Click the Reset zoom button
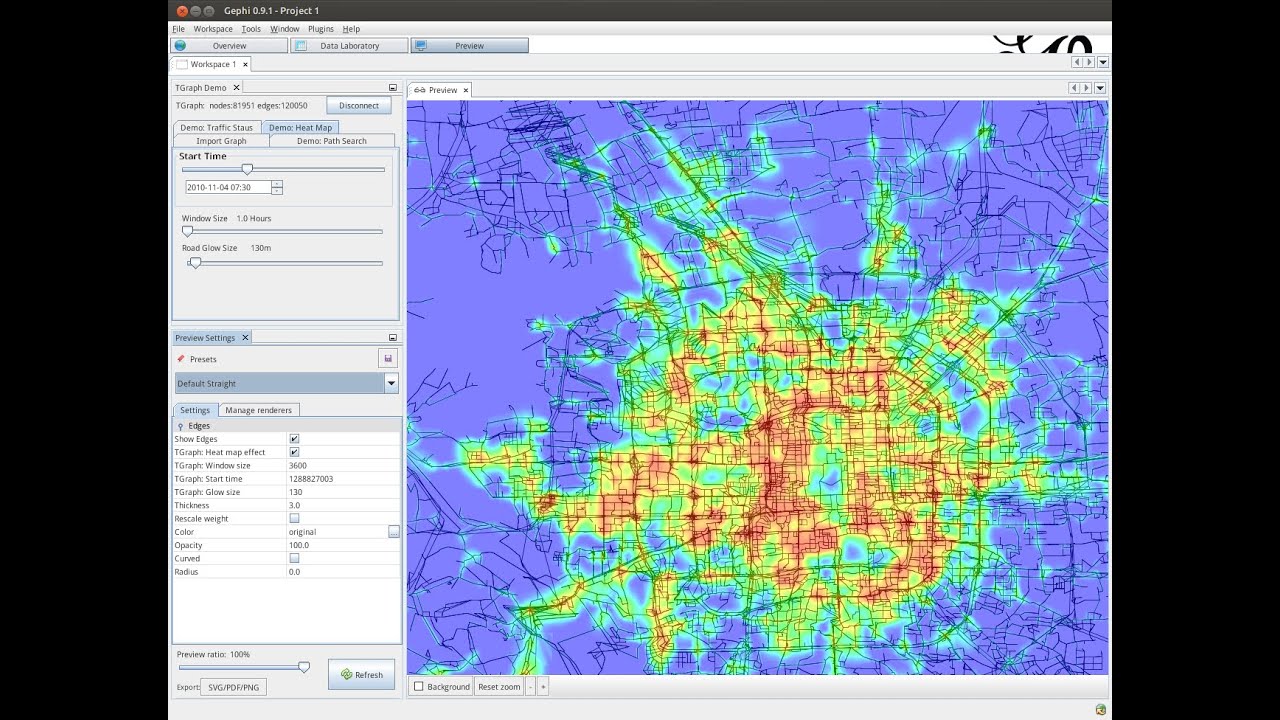 tap(499, 687)
